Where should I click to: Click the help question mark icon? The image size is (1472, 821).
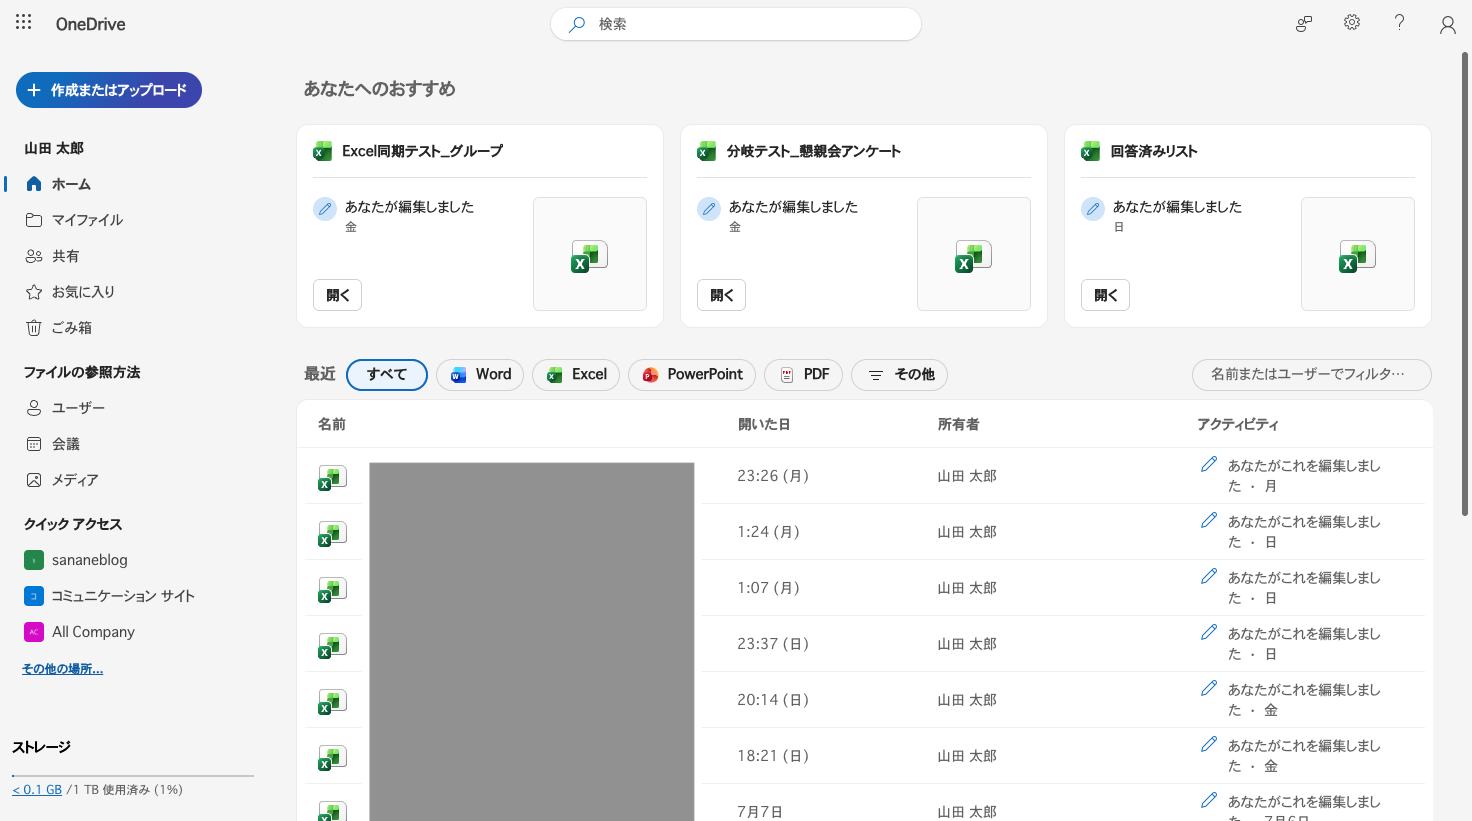click(1400, 23)
